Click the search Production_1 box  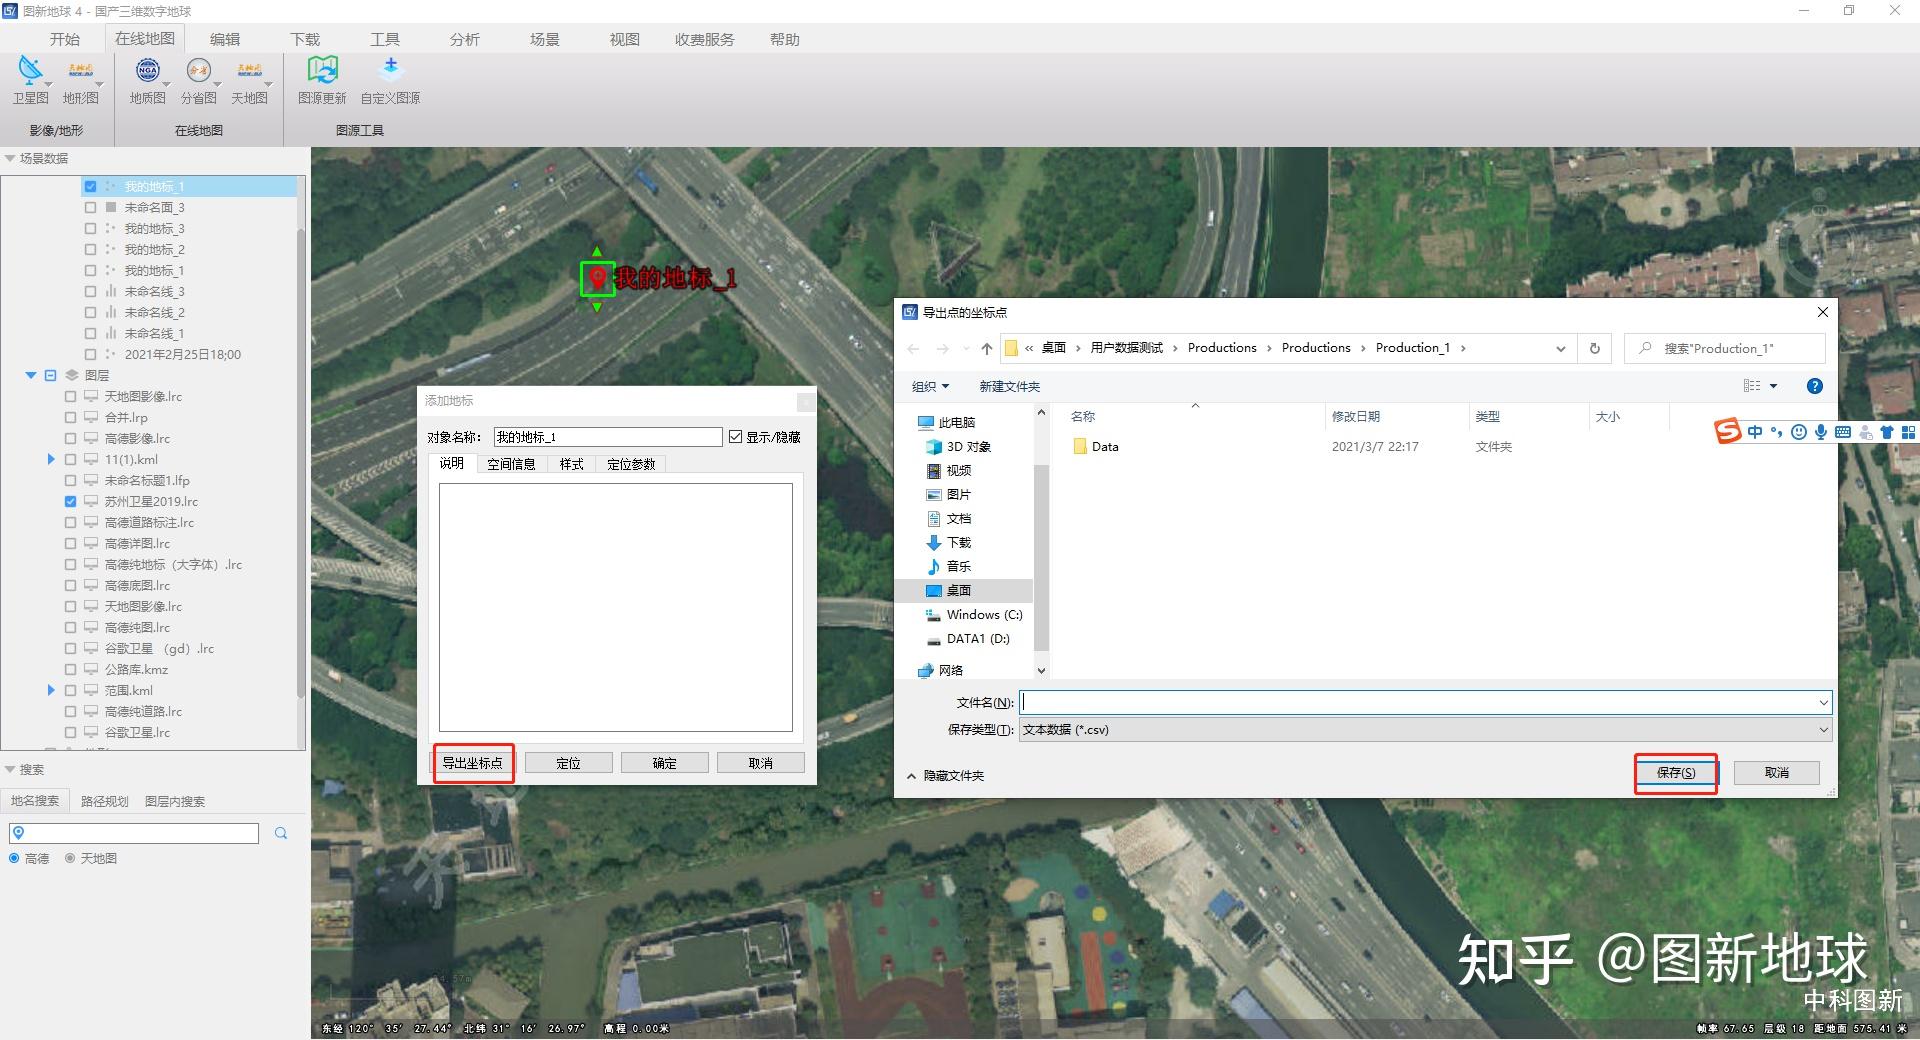pos(1725,348)
